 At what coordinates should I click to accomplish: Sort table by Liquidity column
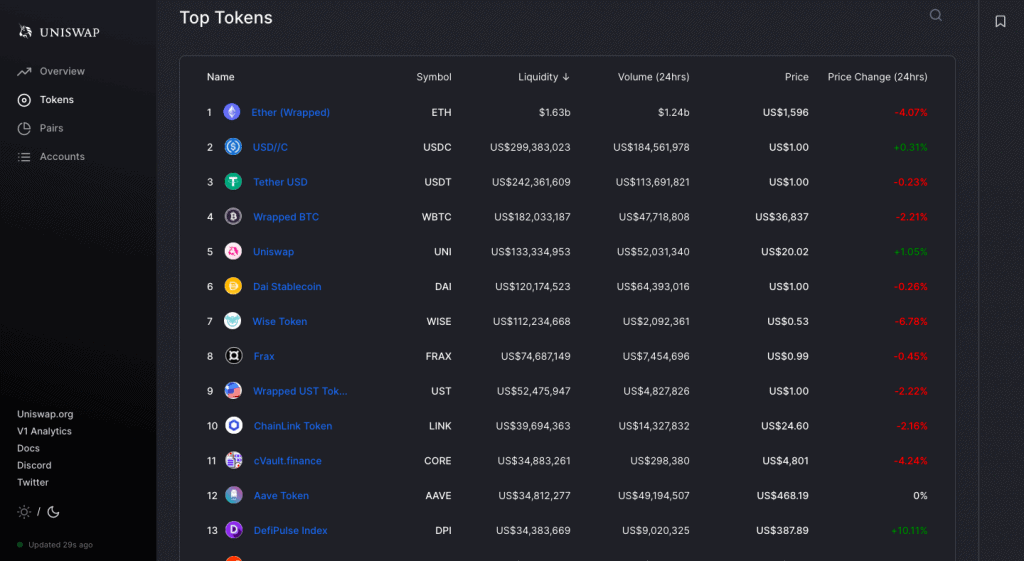[544, 77]
